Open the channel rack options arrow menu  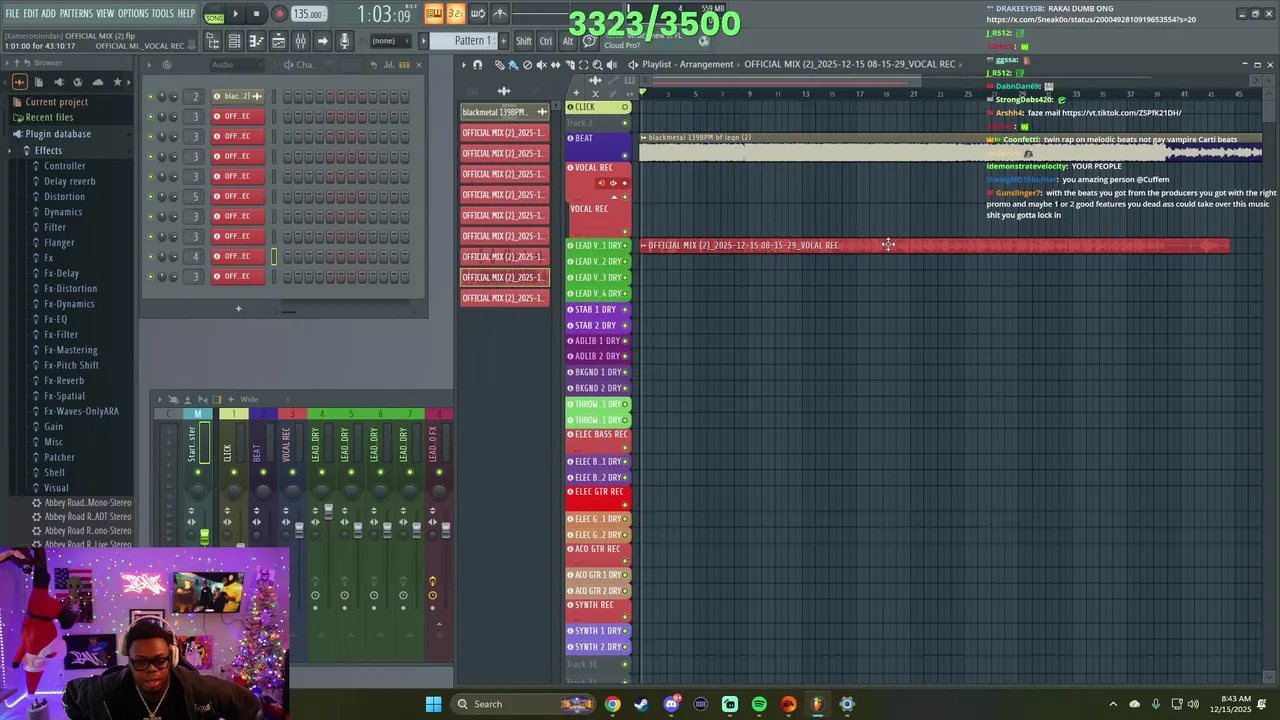point(149,65)
